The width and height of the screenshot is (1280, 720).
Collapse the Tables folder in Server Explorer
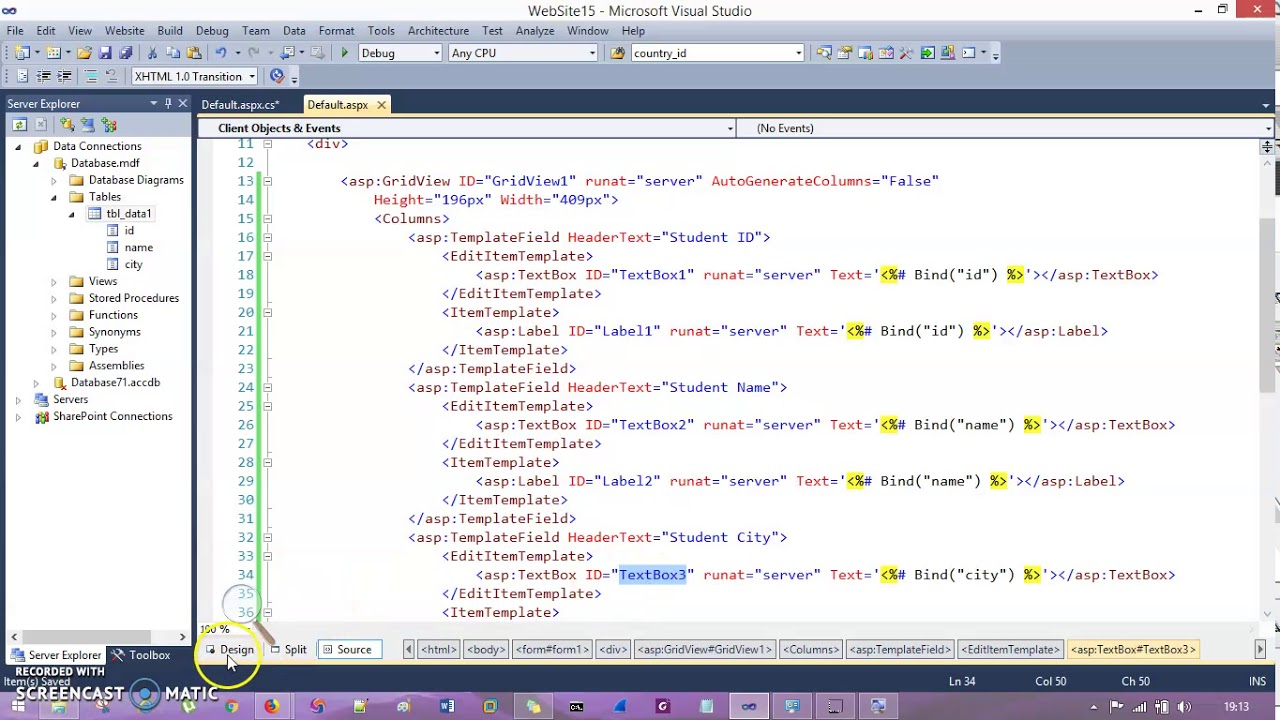click(x=54, y=197)
